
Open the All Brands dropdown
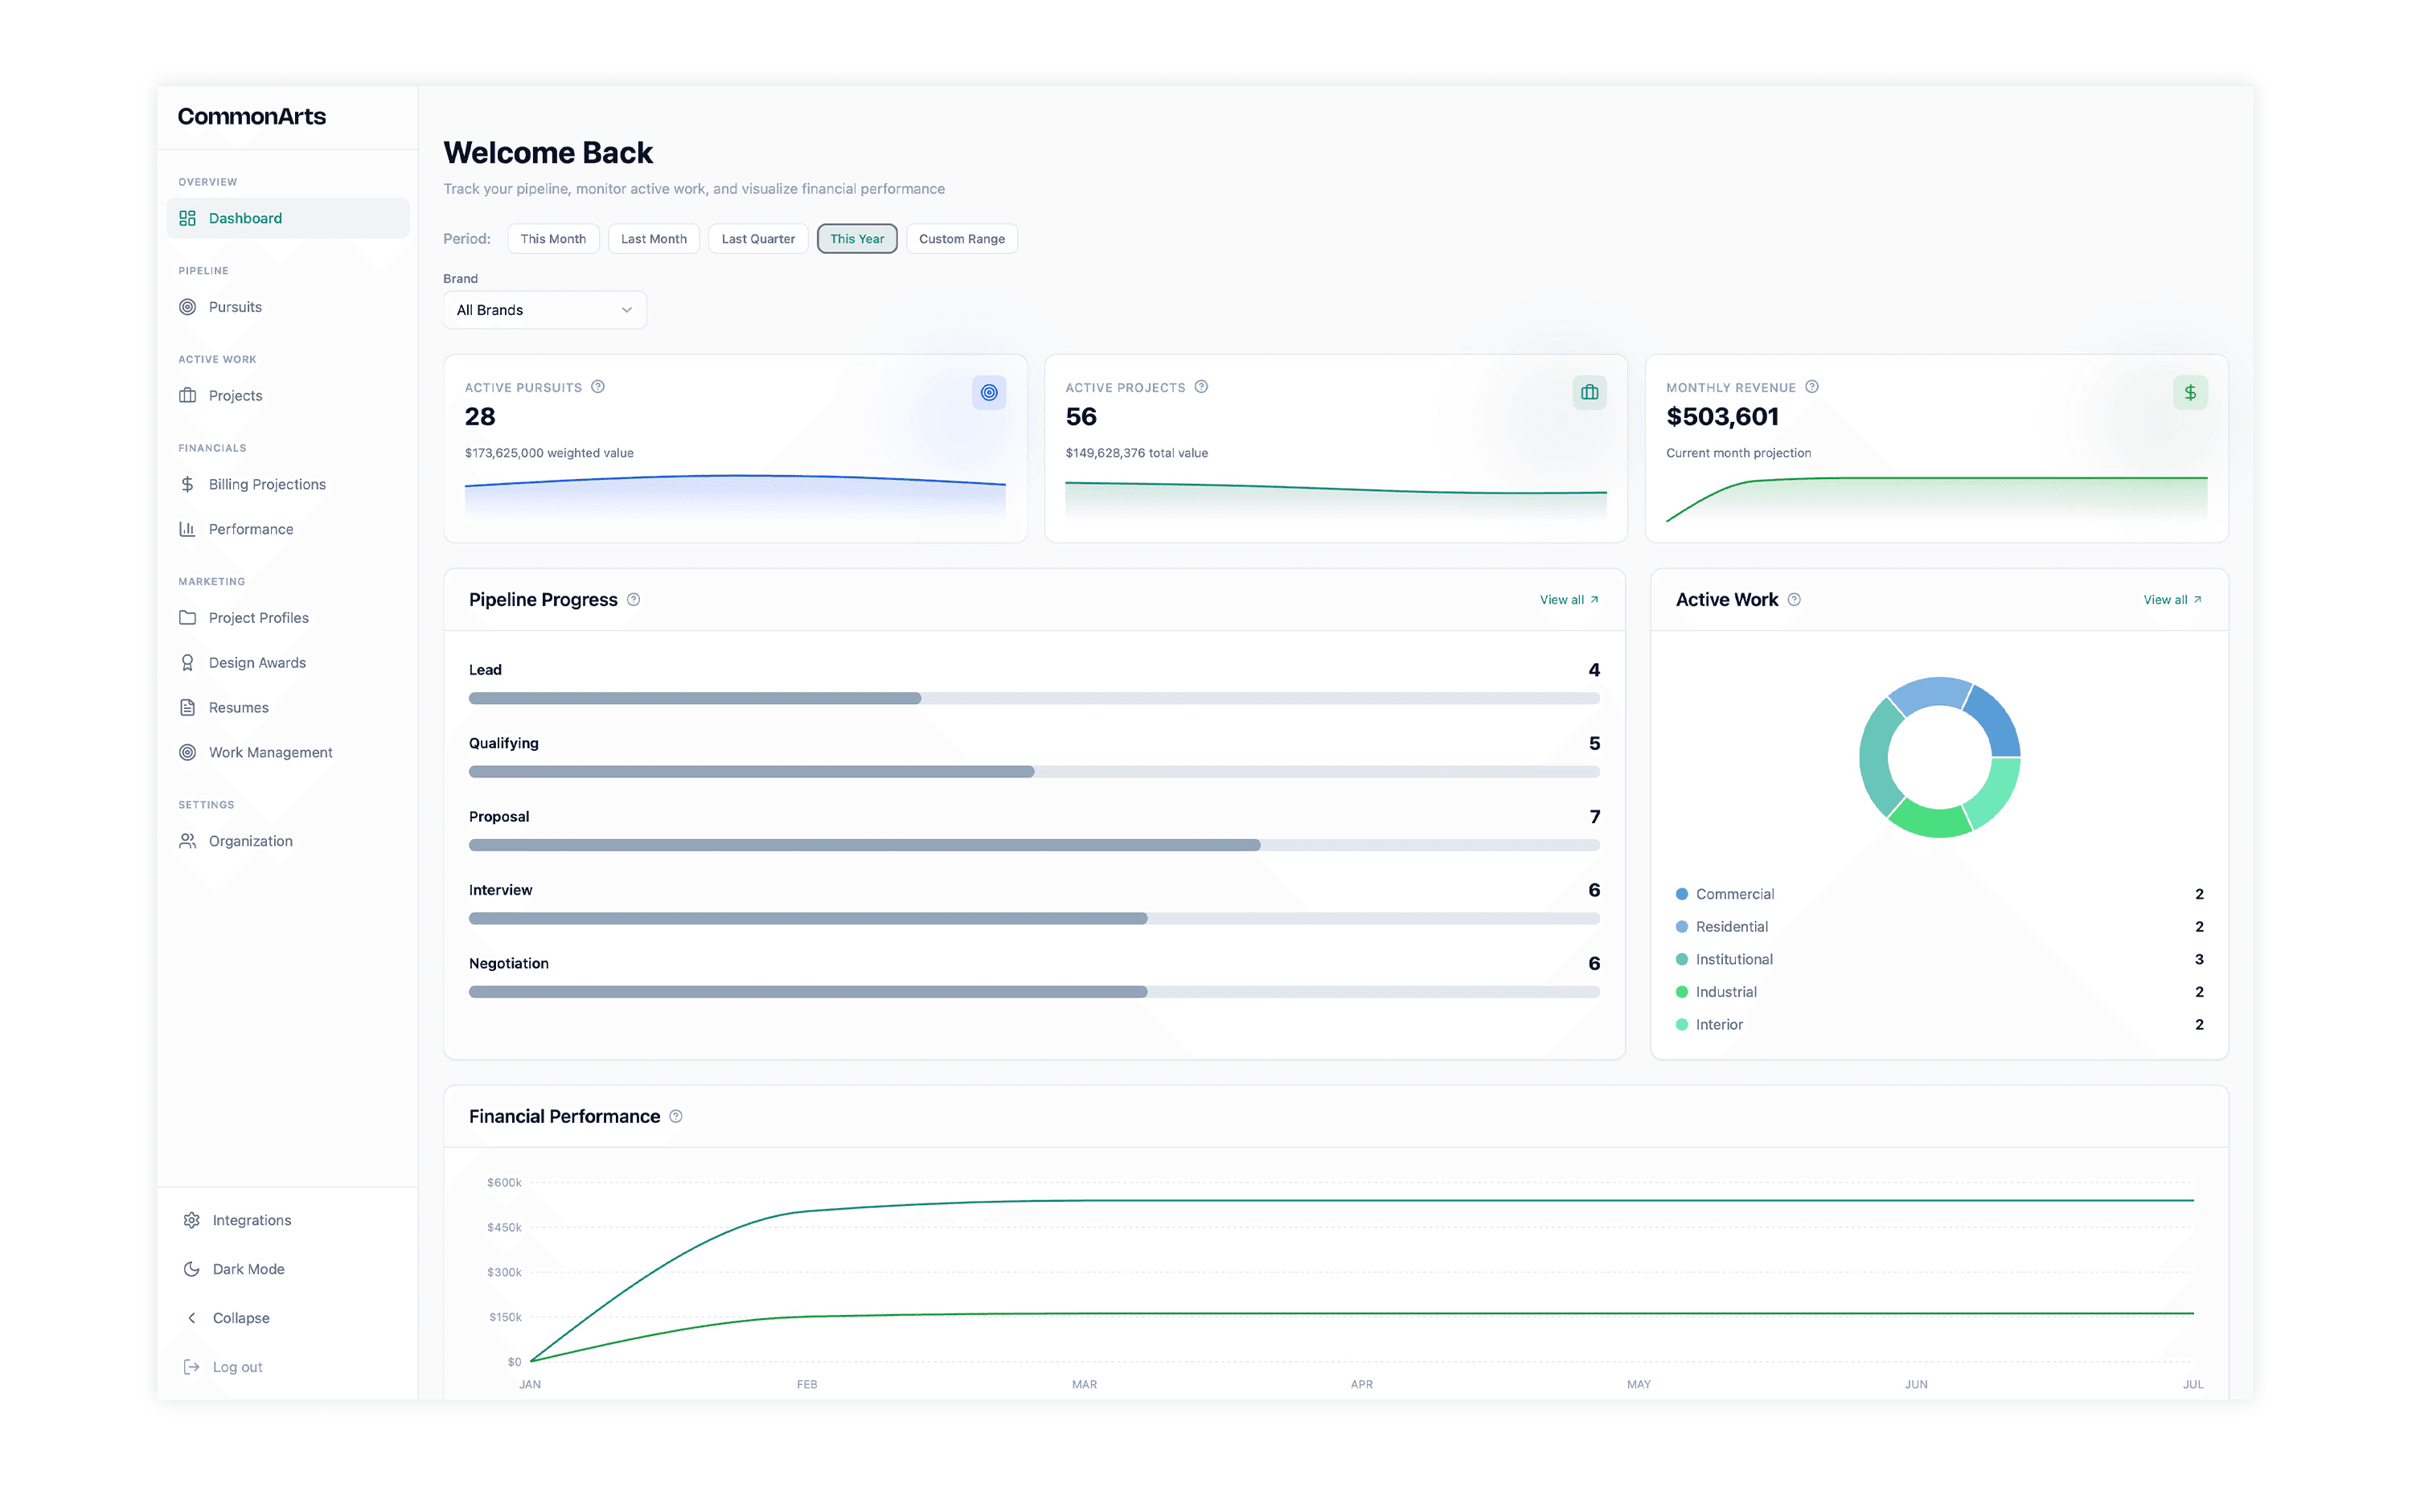(544, 310)
